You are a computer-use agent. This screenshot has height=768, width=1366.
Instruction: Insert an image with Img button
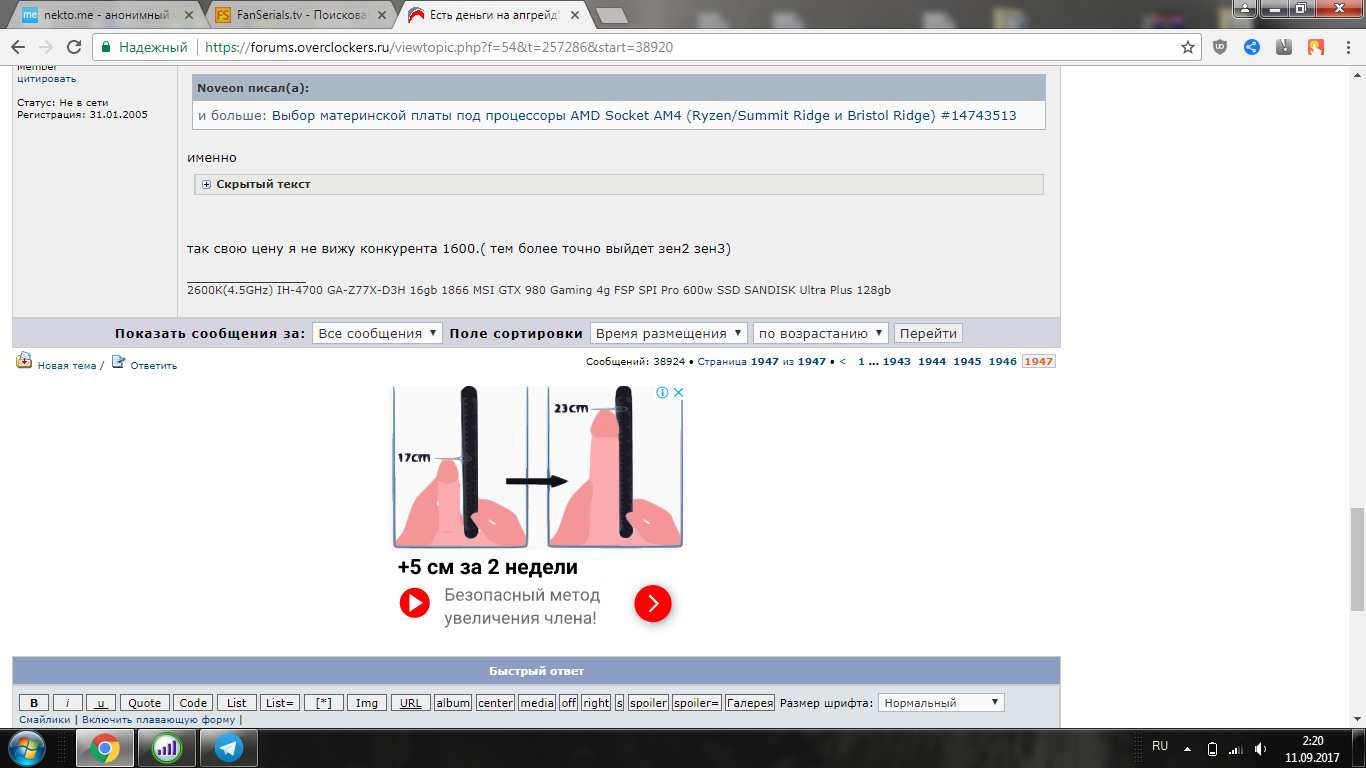coord(367,703)
